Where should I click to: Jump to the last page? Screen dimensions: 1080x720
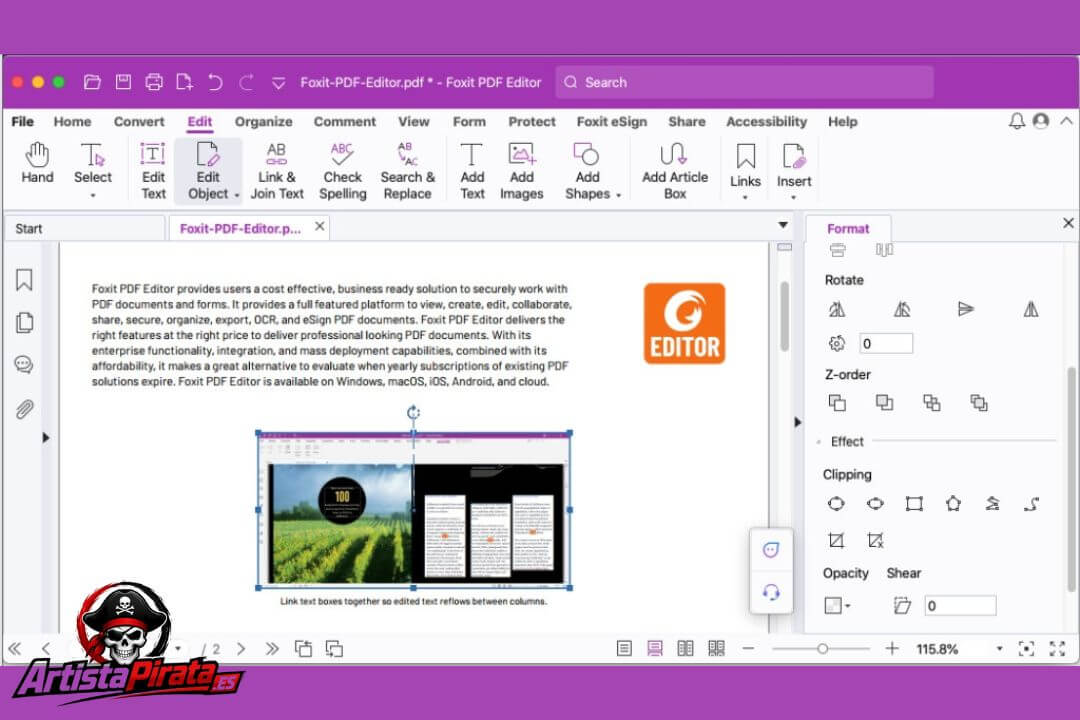tap(272, 648)
